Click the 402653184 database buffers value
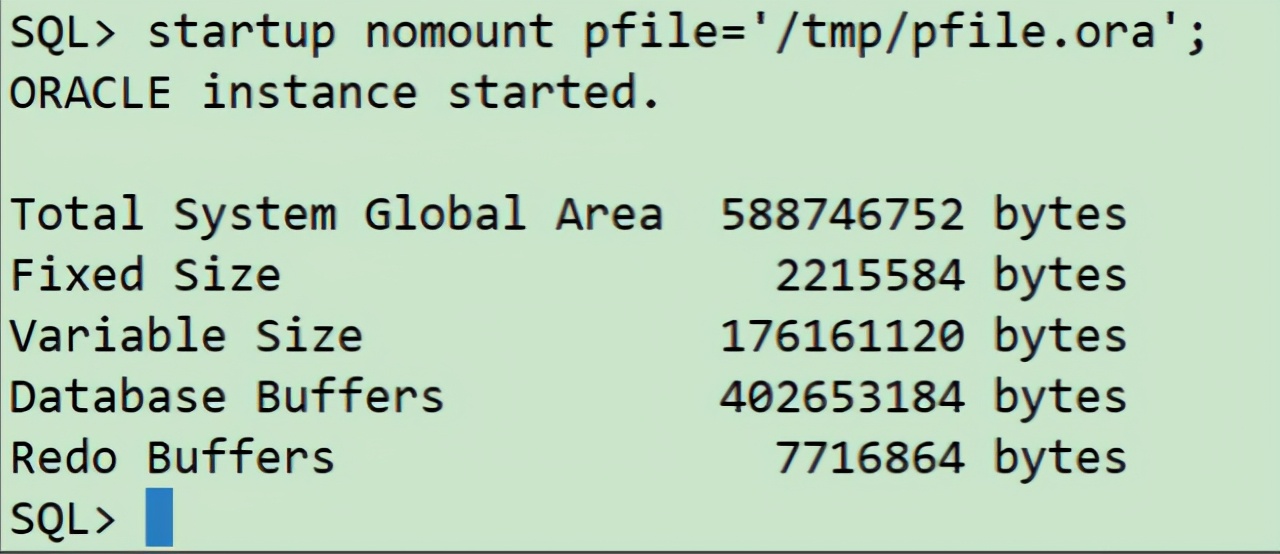The height and width of the screenshot is (554, 1280). coord(842,397)
